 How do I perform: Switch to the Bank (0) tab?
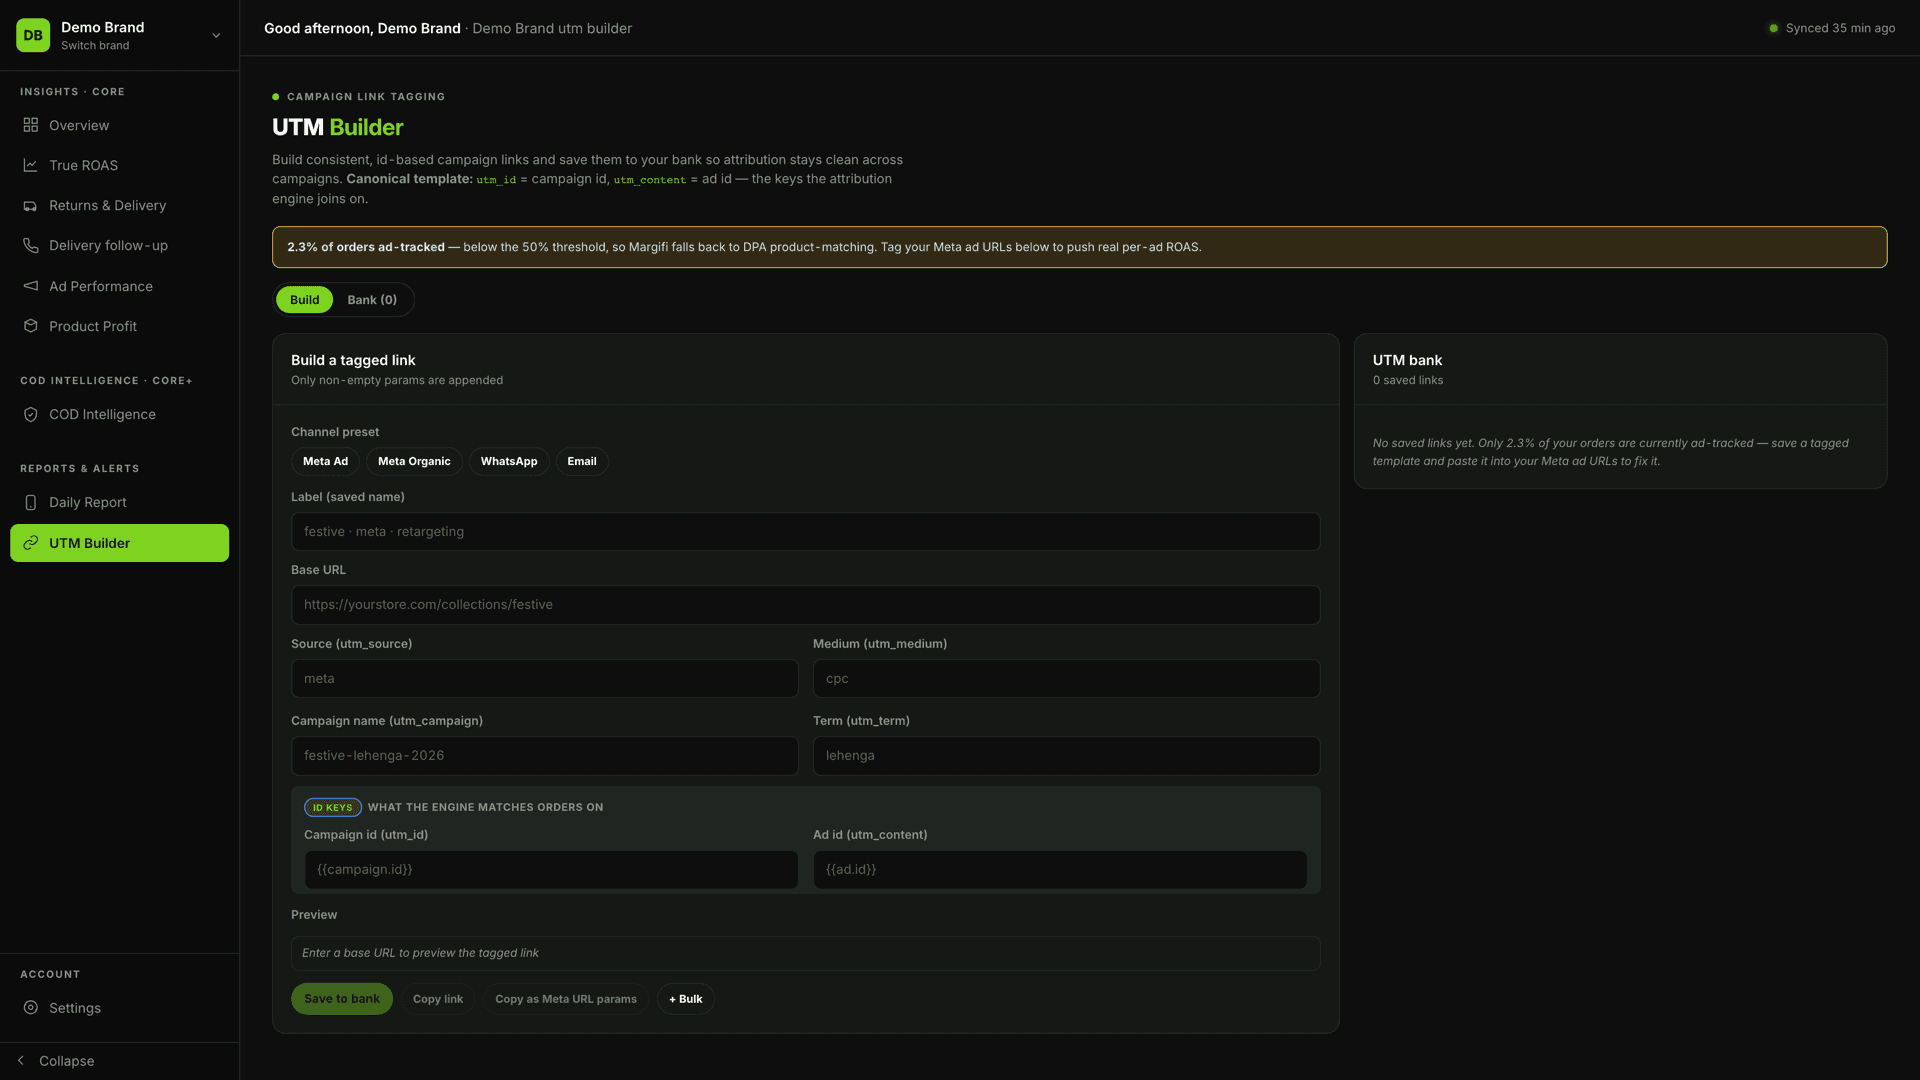pos(372,300)
